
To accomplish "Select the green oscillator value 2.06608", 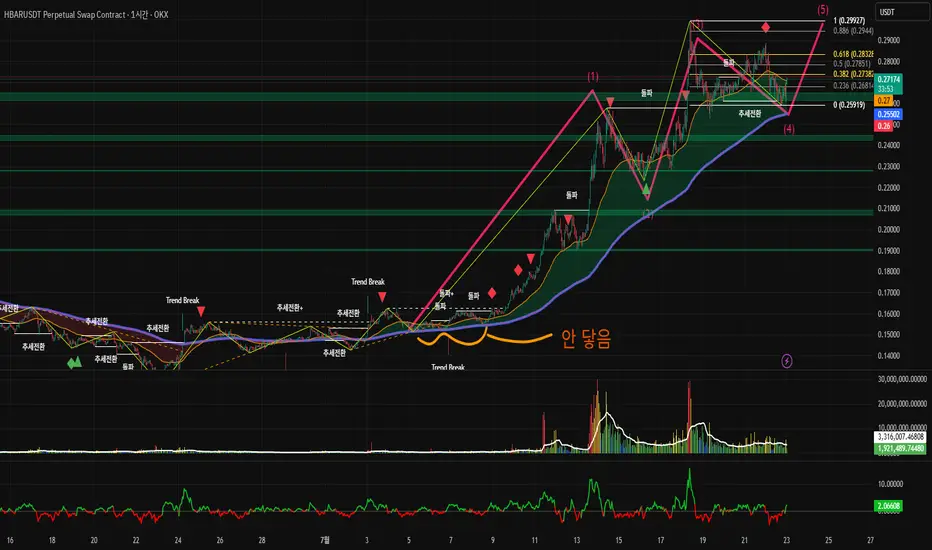I will [888, 506].
